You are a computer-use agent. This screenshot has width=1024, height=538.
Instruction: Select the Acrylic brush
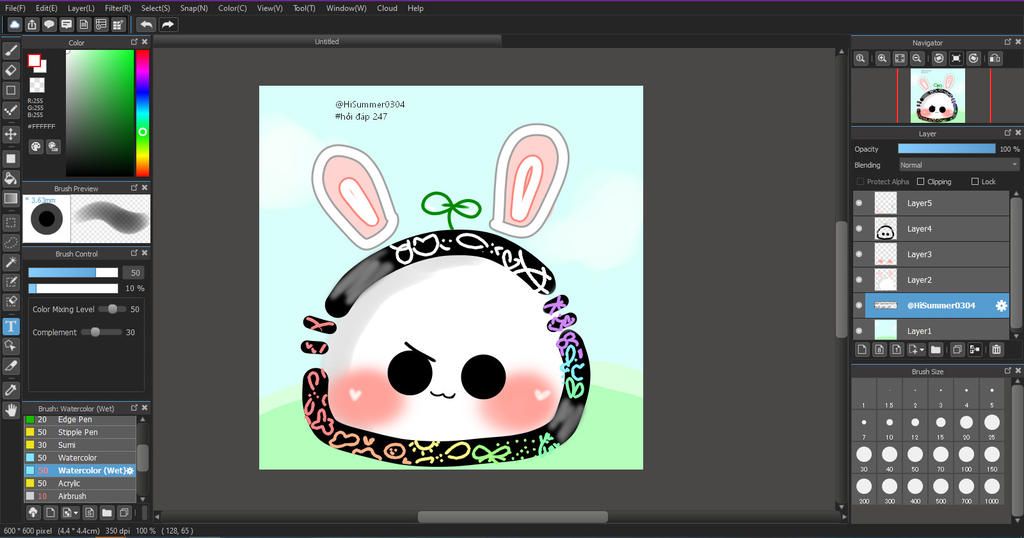[x=80, y=483]
